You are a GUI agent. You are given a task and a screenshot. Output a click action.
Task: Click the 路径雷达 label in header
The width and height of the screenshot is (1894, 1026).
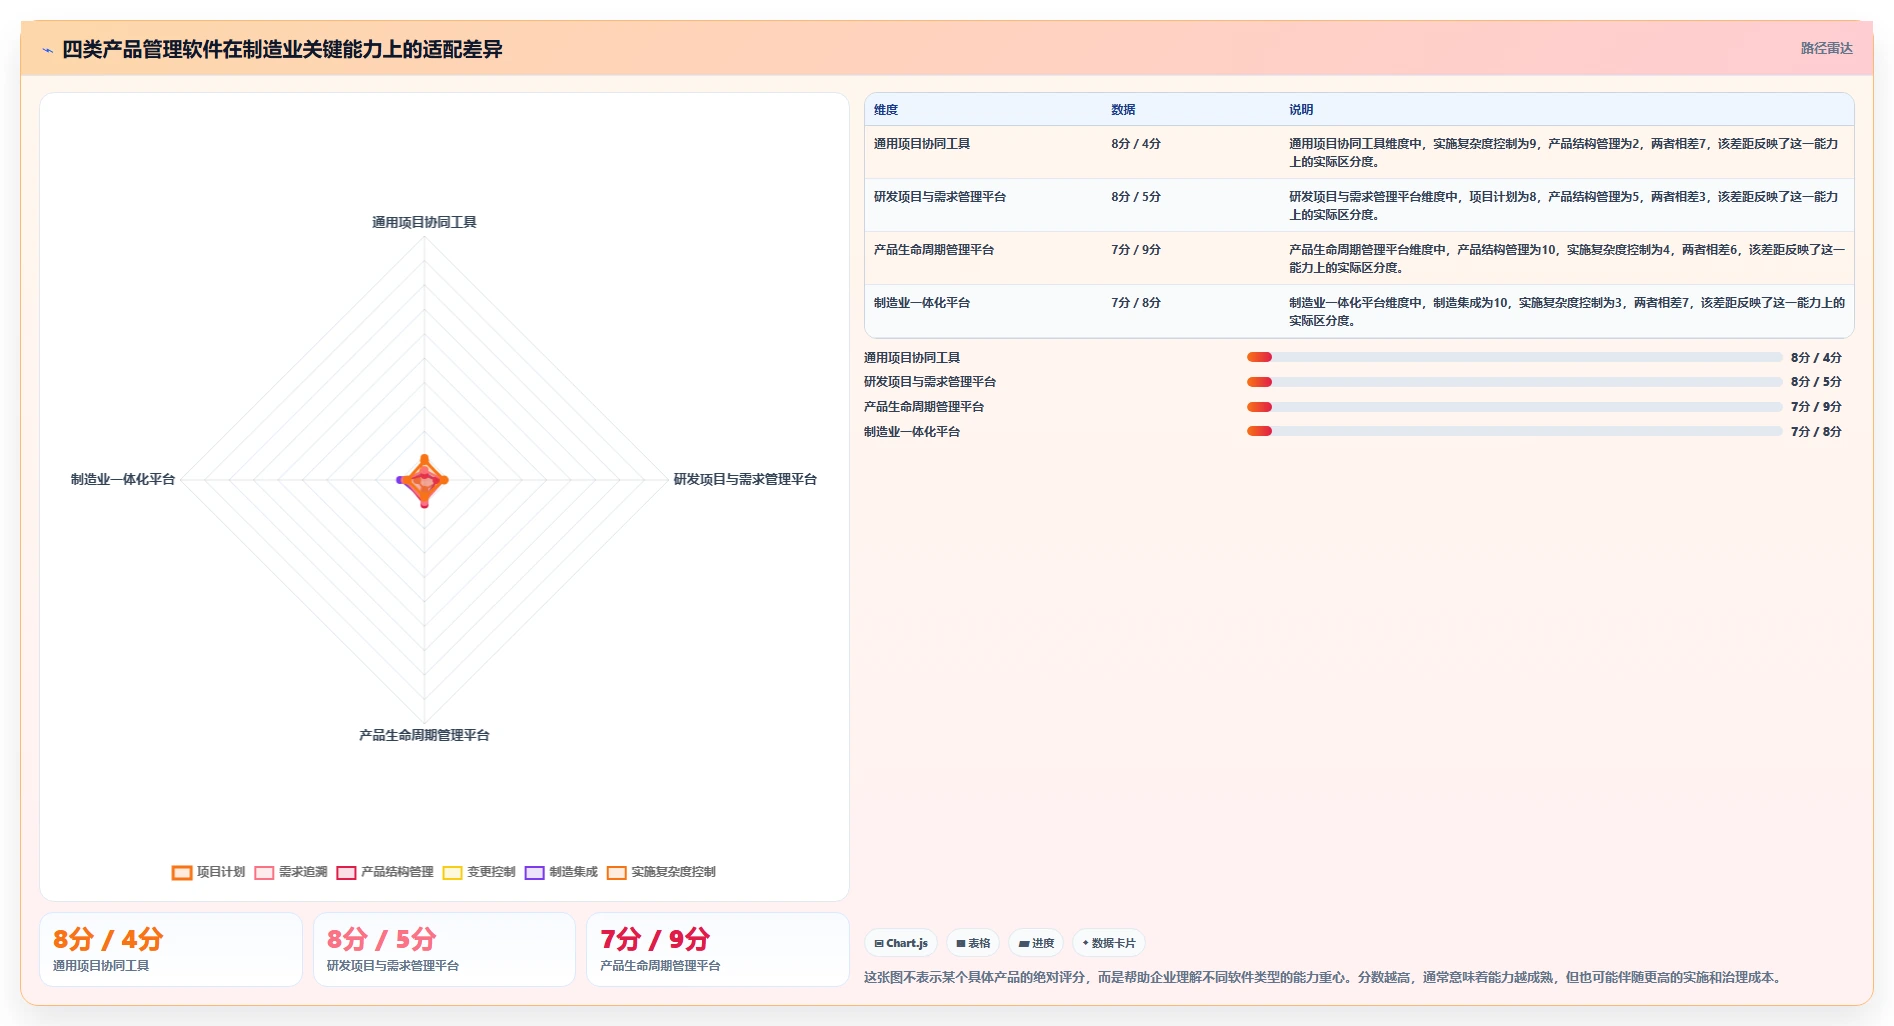pos(1826,48)
